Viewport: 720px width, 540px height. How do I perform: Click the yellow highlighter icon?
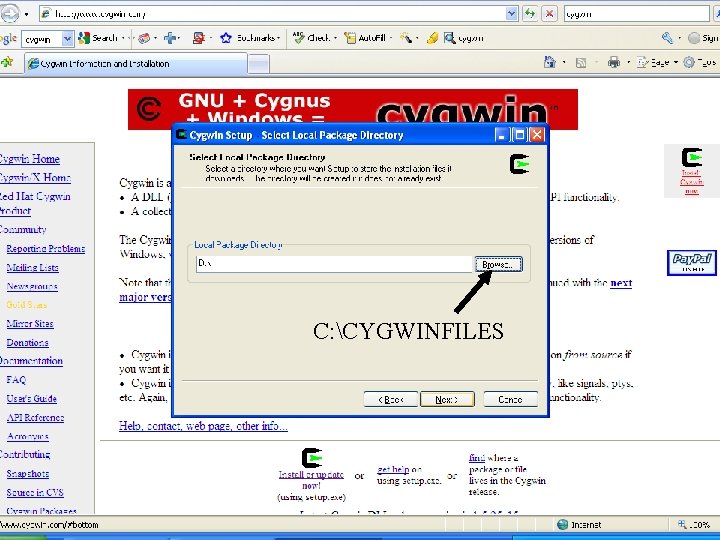(432, 38)
